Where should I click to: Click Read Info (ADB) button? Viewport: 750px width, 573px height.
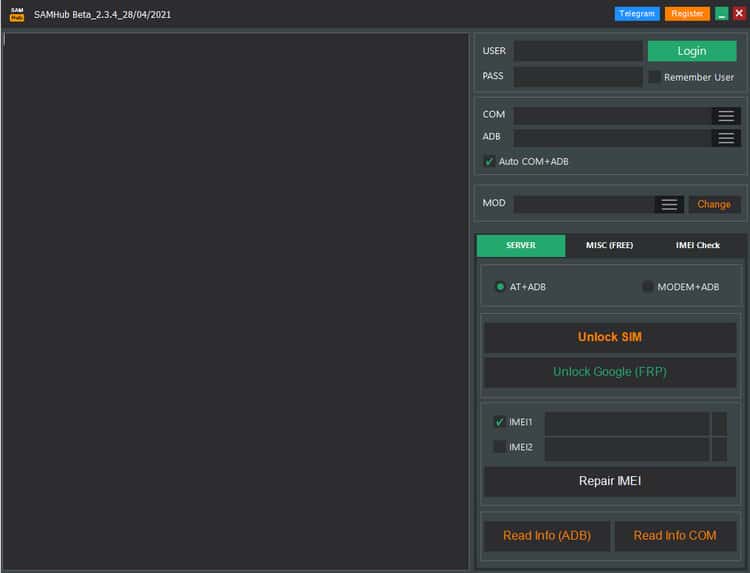pyautogui.click(x=547, y=536)
